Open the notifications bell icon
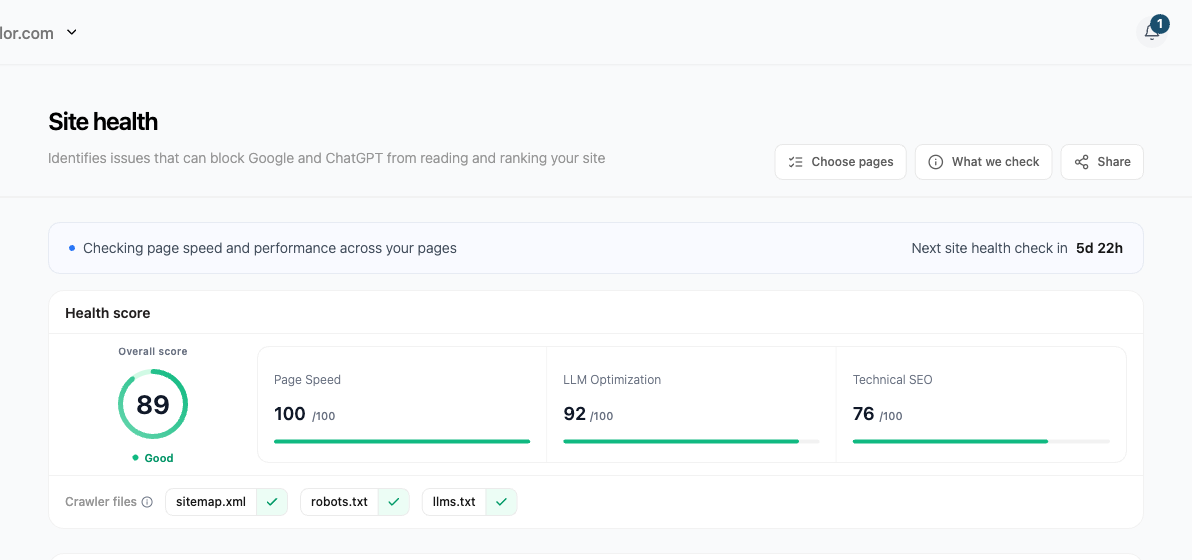Screen dimensions: 1192x560 1152,32
